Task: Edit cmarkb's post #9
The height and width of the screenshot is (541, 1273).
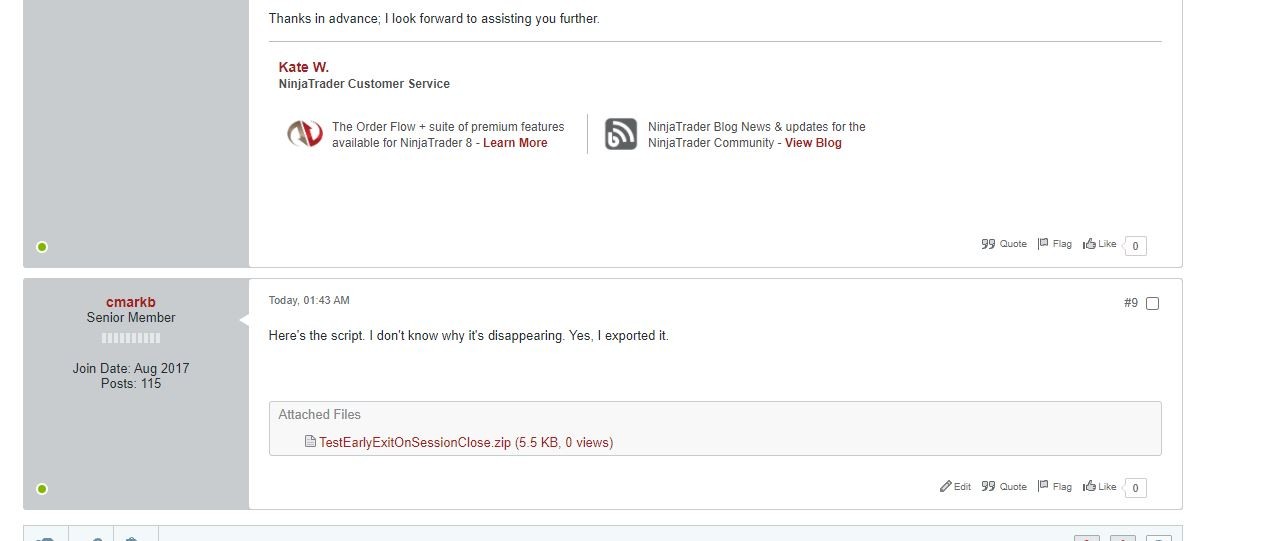Action: [x=955, y=487]
